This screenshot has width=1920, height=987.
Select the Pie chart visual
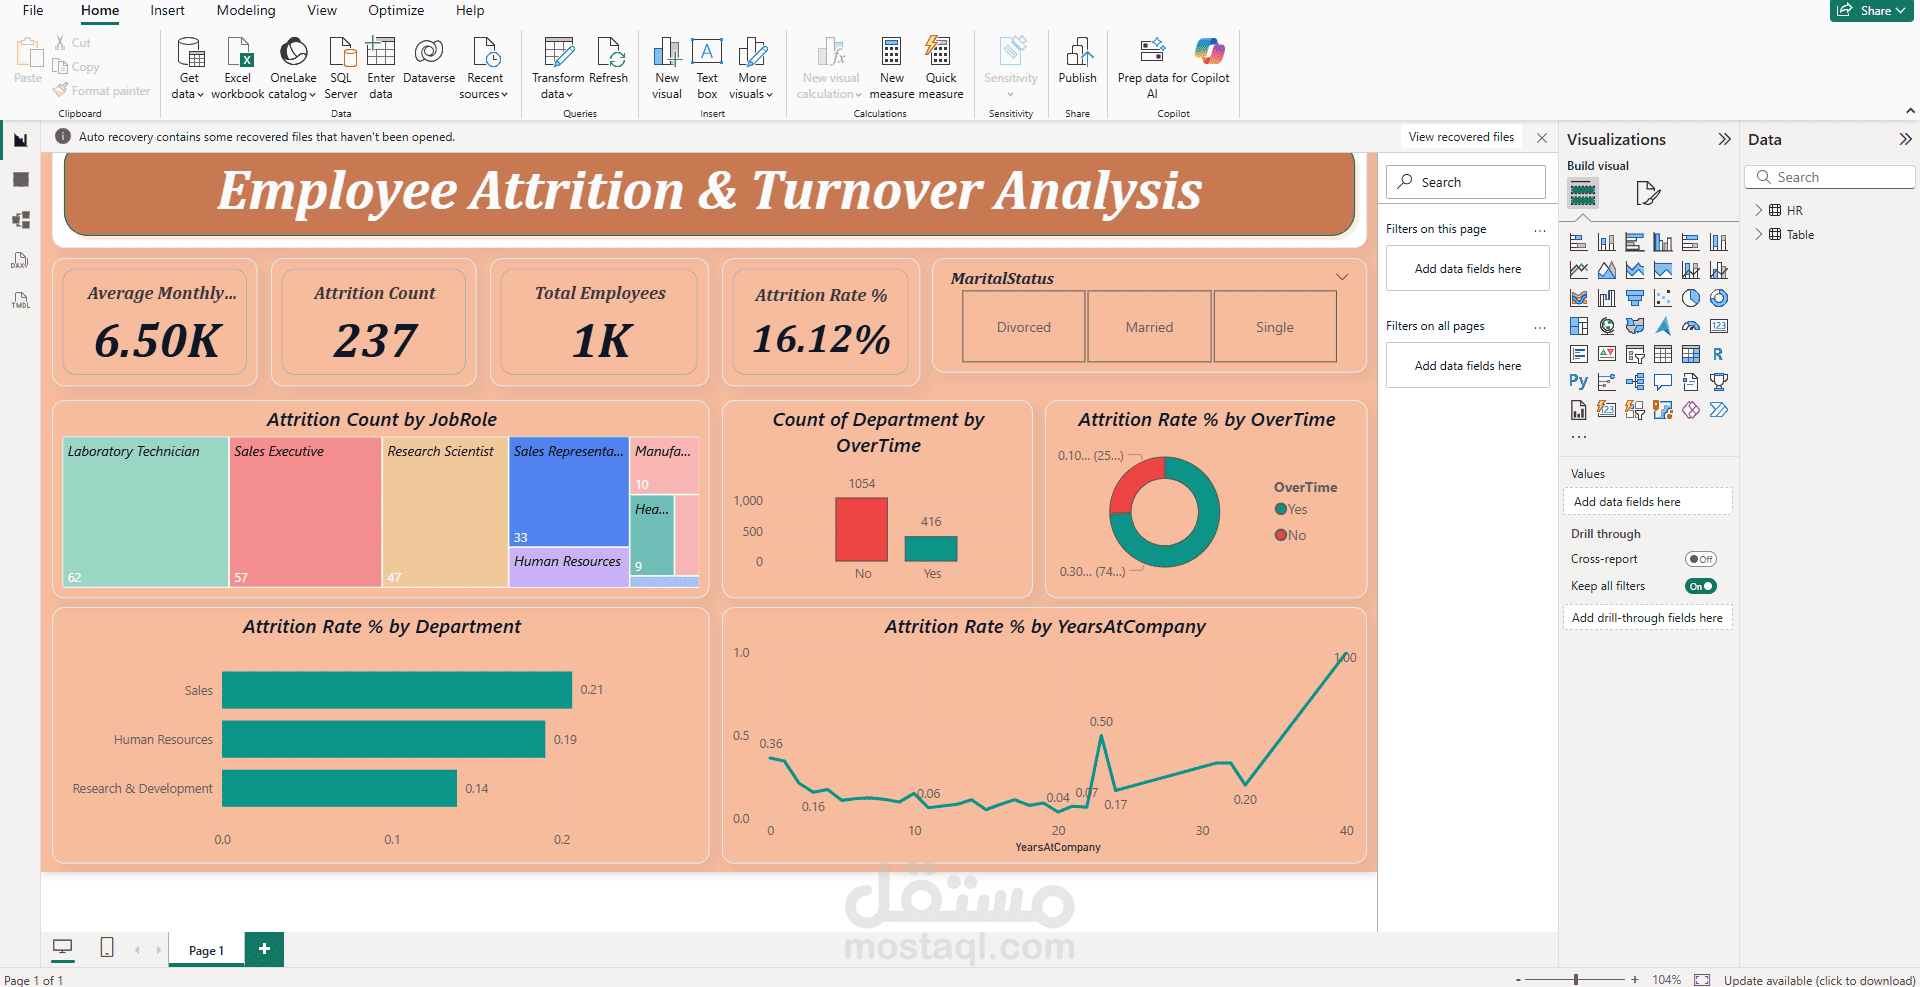[x=1691, y=298]
